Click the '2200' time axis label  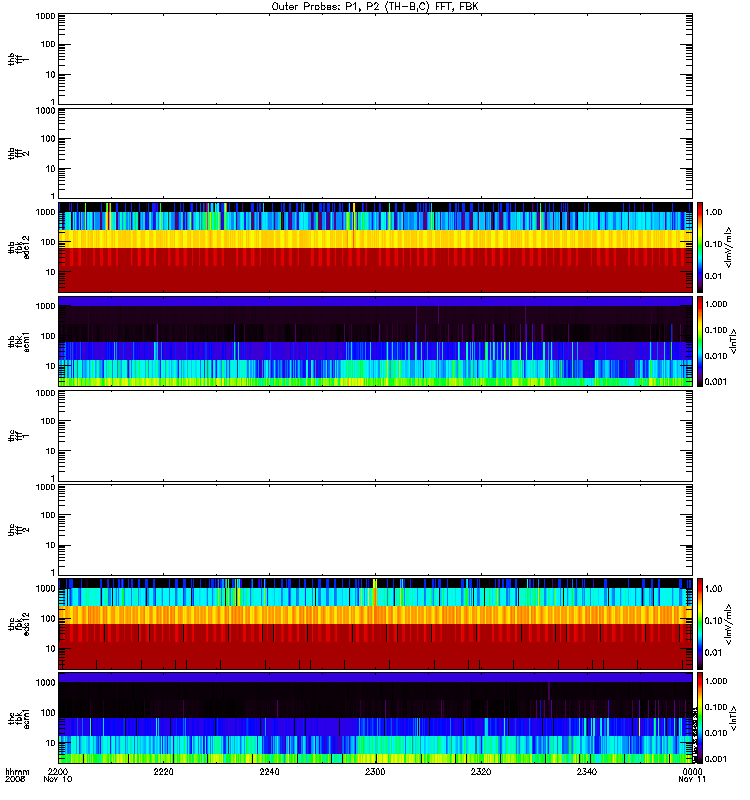(x=58, y=771)
